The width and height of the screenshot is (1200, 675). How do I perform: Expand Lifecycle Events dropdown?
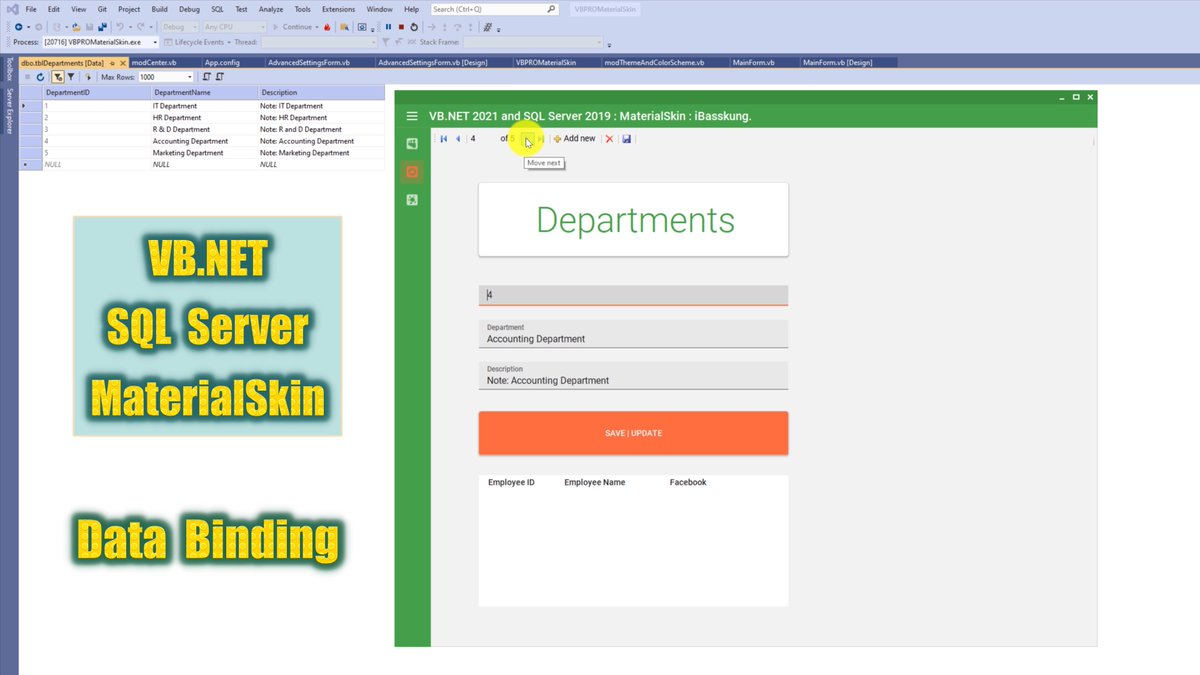(x=228, y=42)
